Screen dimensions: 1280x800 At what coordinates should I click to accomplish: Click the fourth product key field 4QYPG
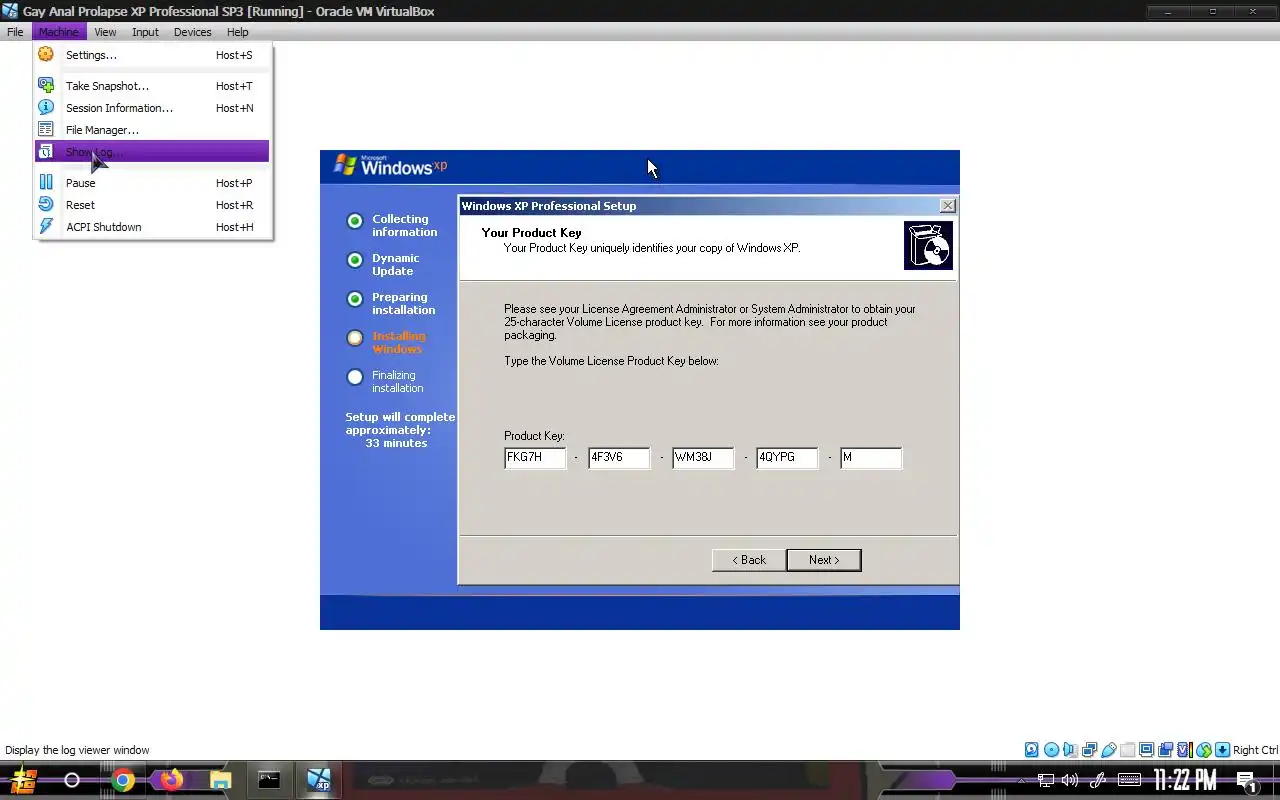coord(787,458)
